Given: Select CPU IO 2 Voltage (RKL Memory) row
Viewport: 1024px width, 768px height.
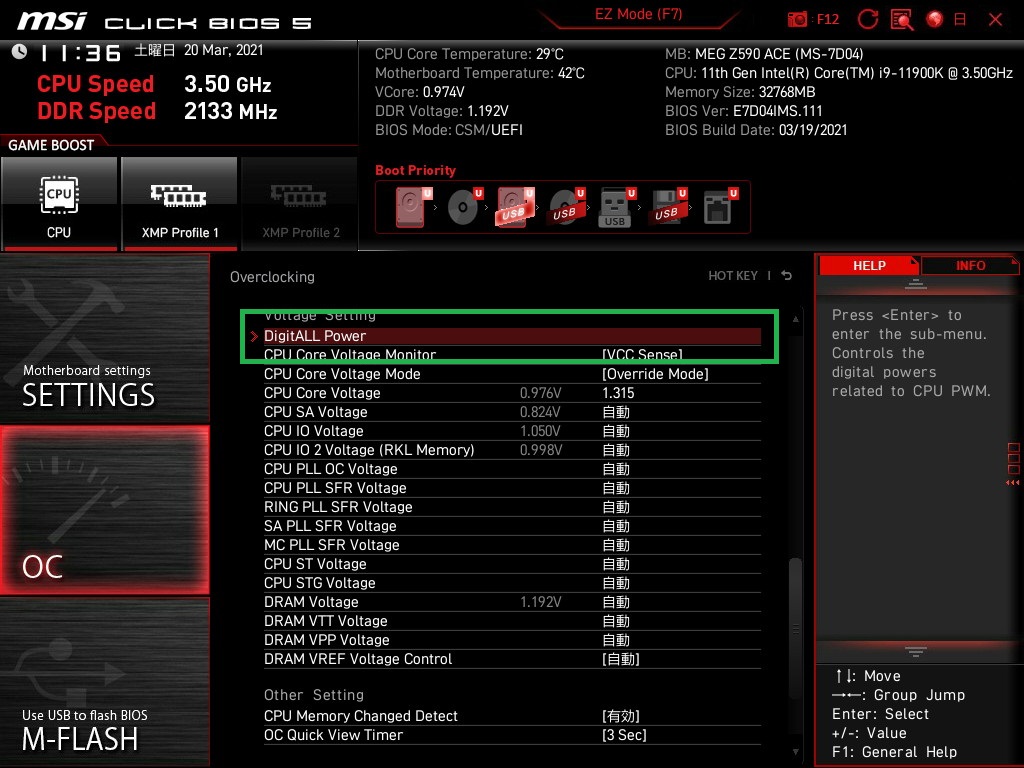Looking at the screenshot, I should pyautogui.click(x=512, y=449).
